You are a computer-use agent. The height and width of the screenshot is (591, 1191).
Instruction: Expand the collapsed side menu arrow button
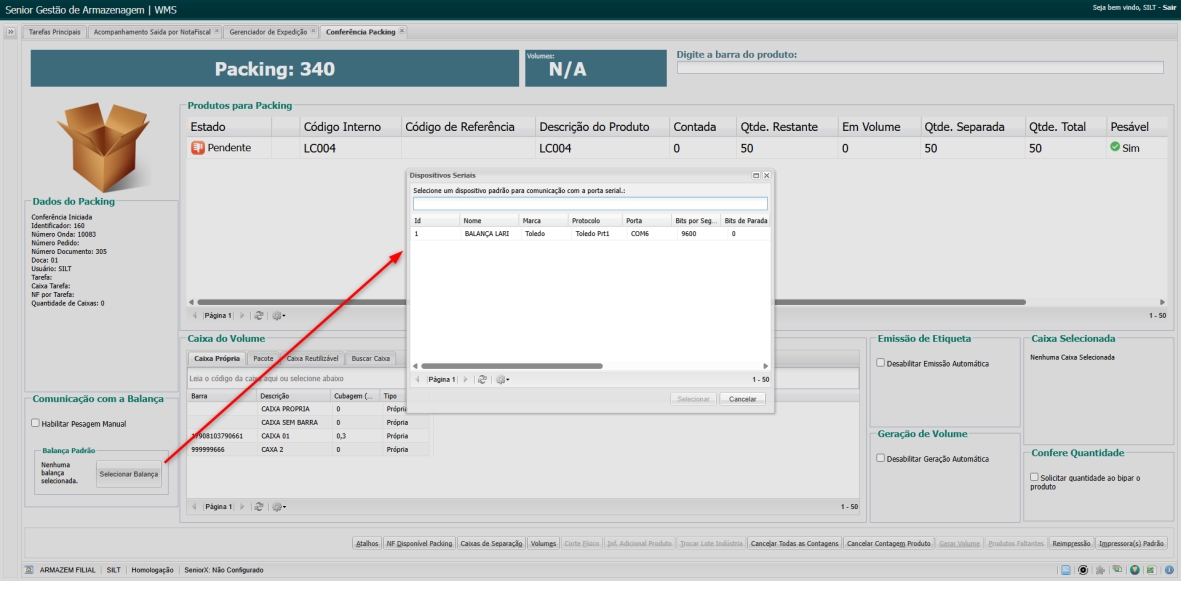(11, 32)
